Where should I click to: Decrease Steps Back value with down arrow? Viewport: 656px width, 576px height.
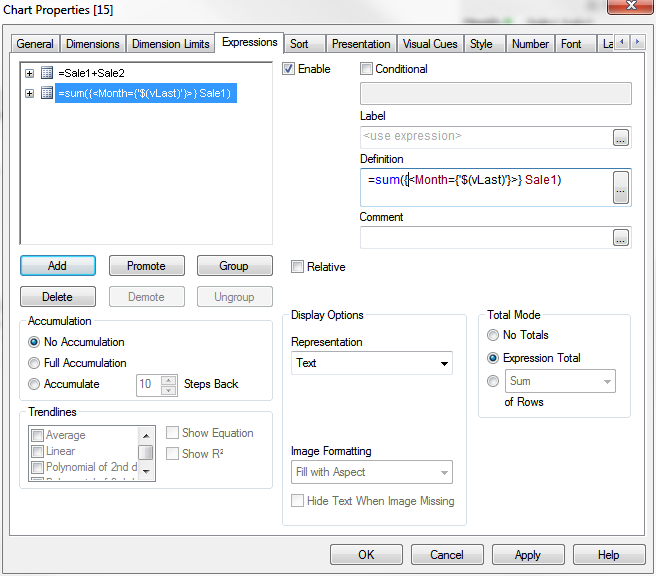point(169,390)
